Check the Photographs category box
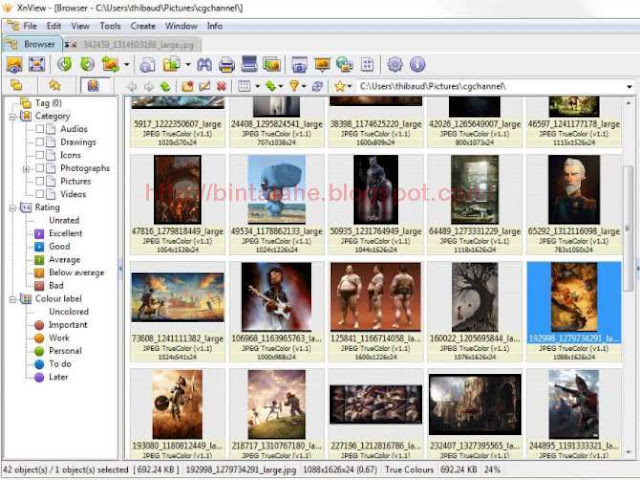The height and width of the screenshot is (480, 640). [40, 168]
